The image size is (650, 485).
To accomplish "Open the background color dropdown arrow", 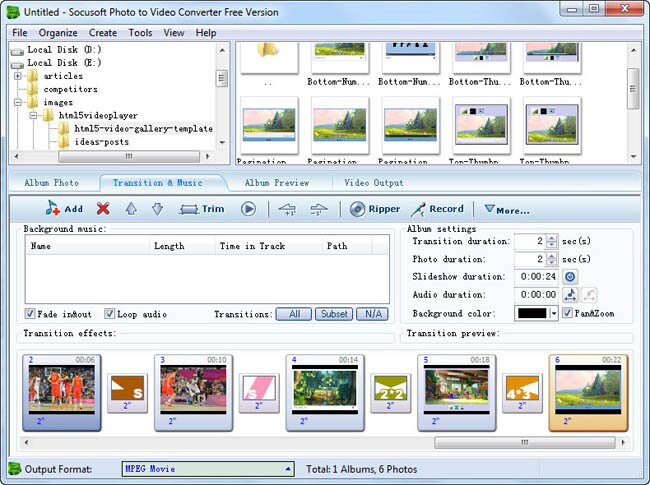I will (x=554, y=313).
